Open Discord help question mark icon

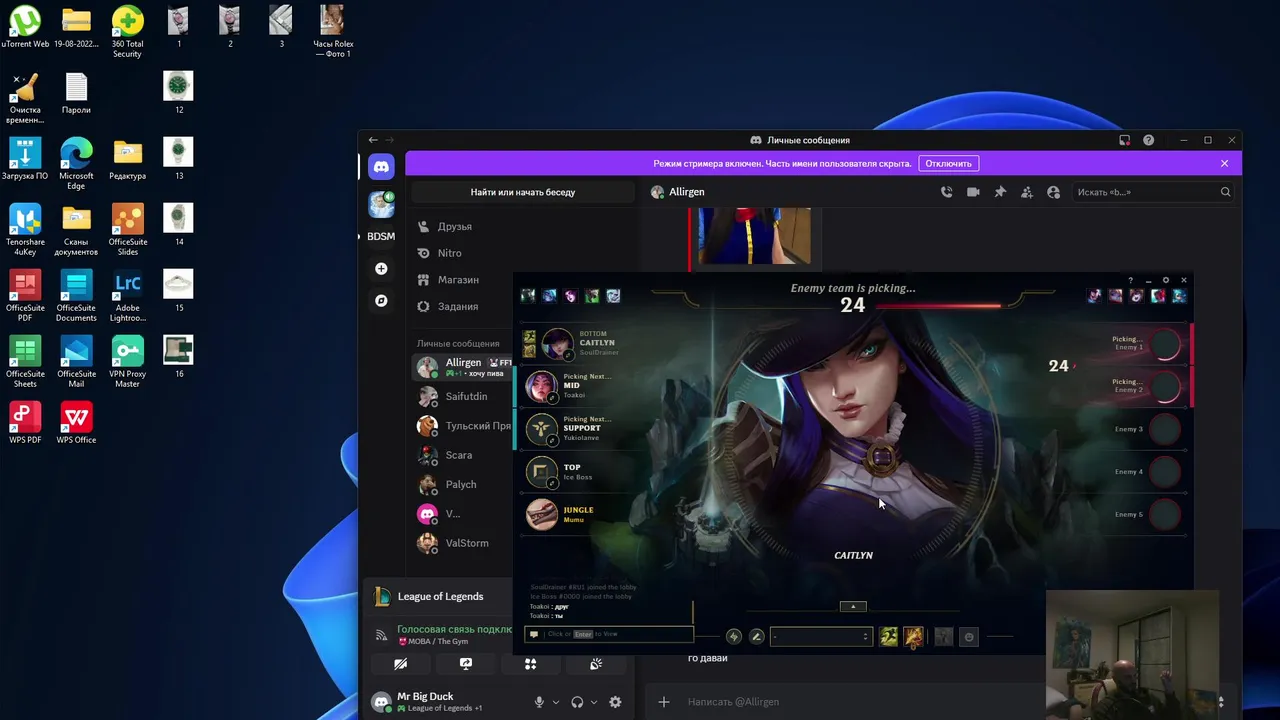1148,140
